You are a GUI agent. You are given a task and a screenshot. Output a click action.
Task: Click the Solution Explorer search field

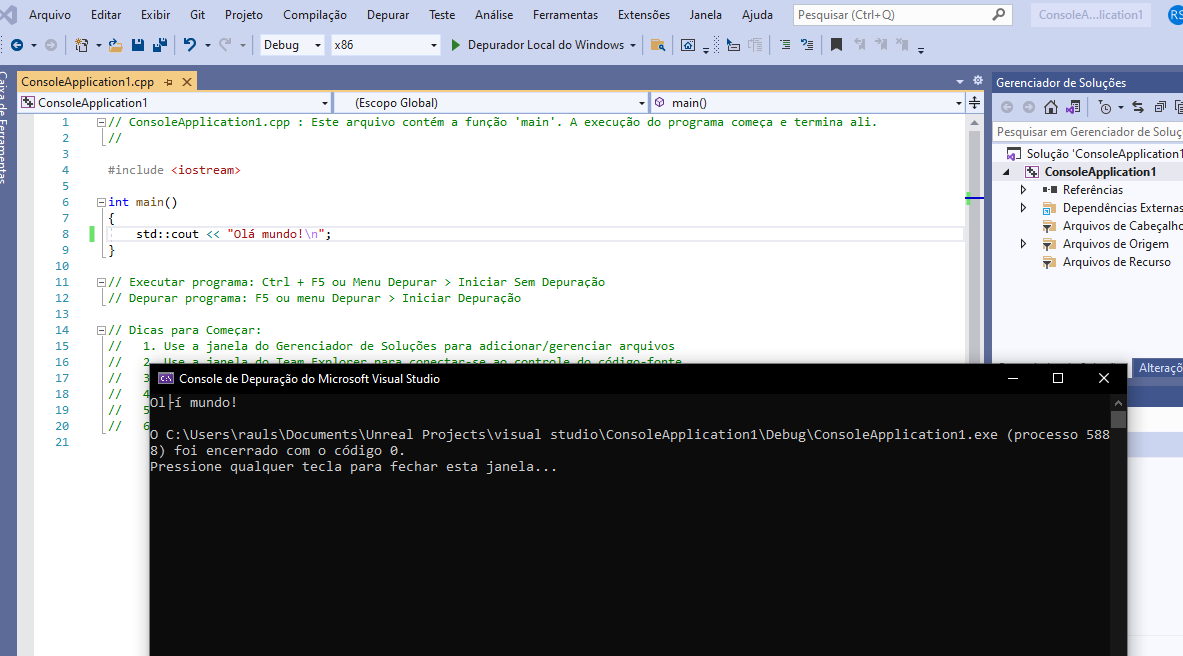[x=1089, y=132]
